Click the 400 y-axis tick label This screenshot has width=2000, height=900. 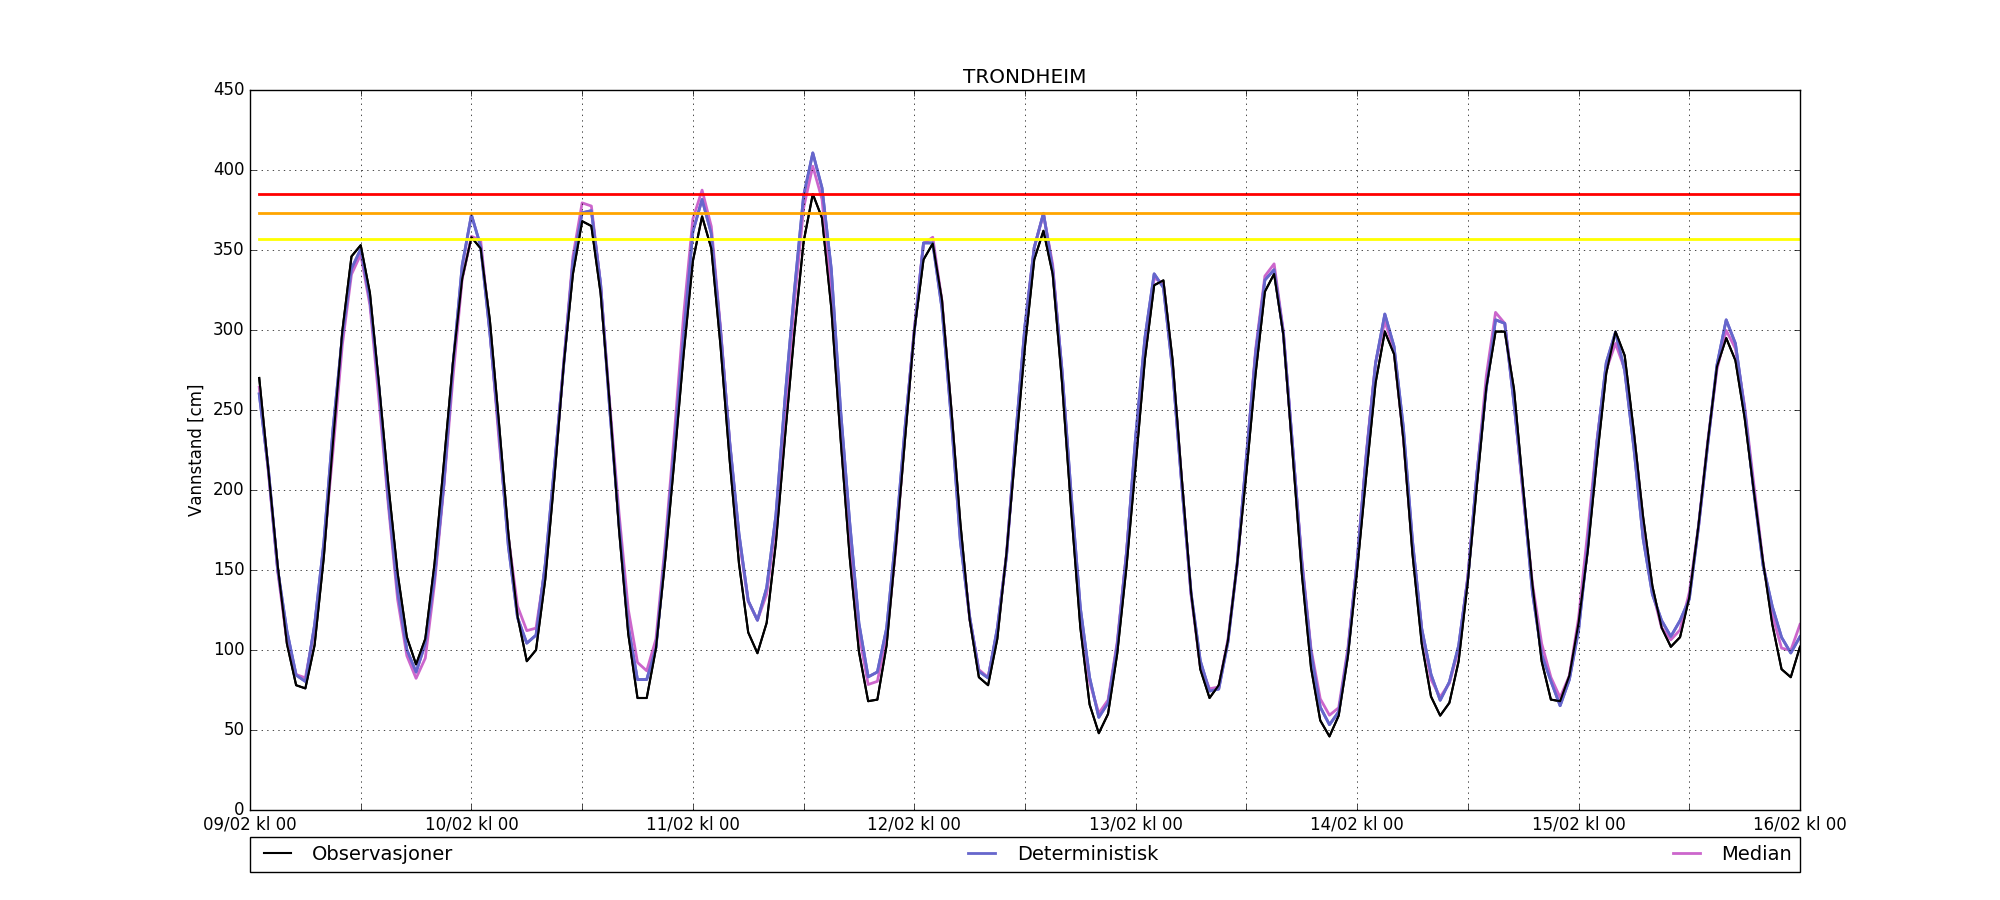[x=229, y=170]
